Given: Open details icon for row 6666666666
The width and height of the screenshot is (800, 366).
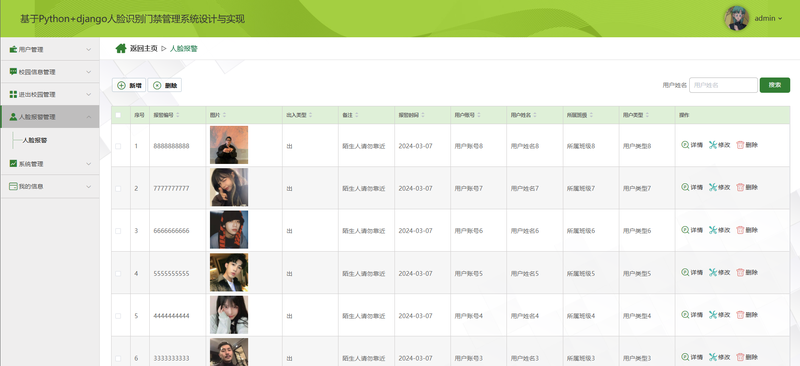Looking at the screenshot, I should click(x=685, y=230).
